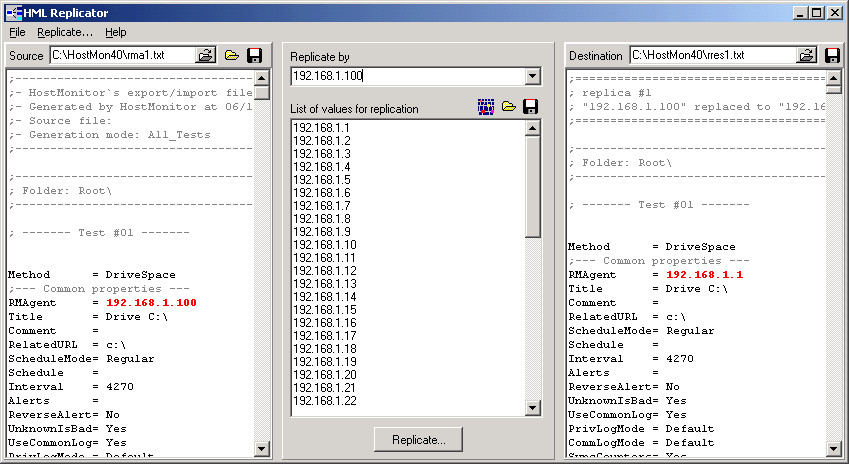Click '; Folder: Root\' in destination pane
Viewport: 849px width, 464px height.
coord(620,163)
